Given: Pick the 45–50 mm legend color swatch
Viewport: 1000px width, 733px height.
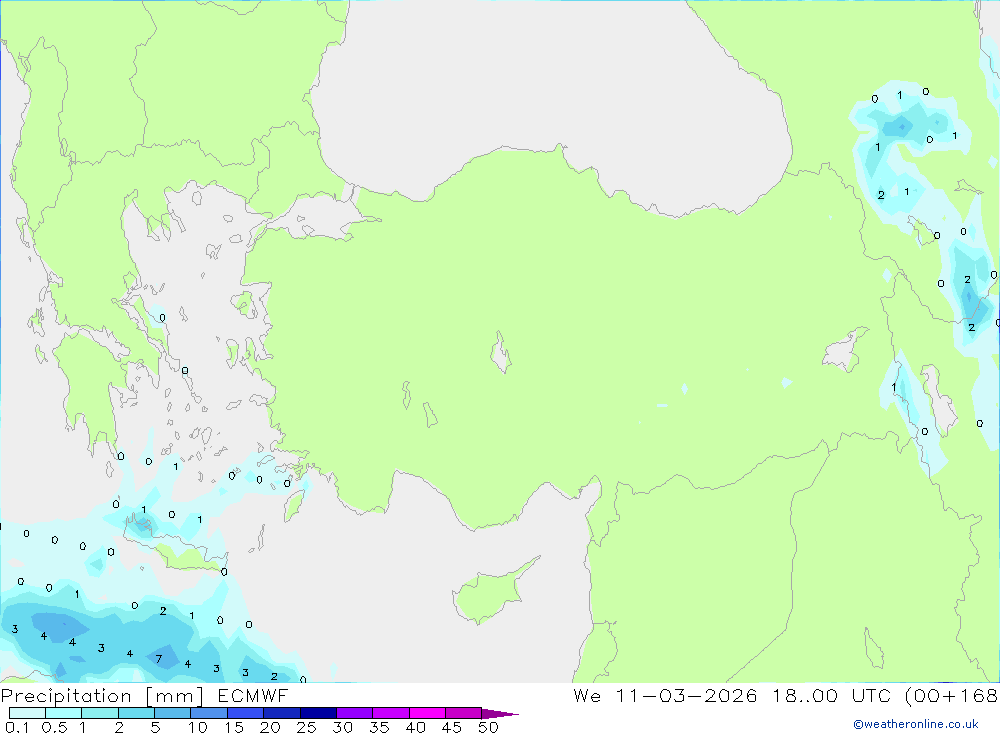Looking at the screenshot, I should [x=463, y=713].
